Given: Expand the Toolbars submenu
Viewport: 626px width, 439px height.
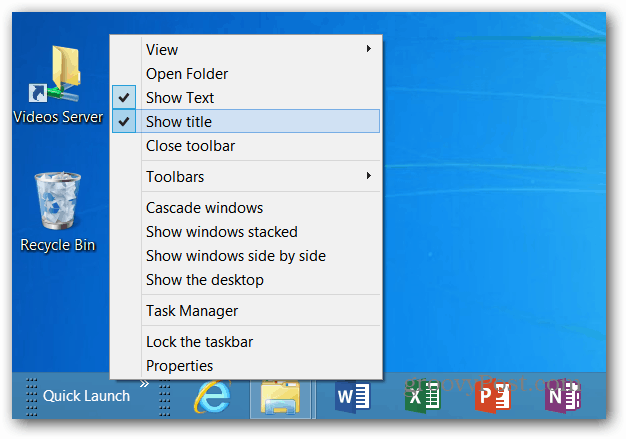Looking at the screenshot, I should click(246, 176).
